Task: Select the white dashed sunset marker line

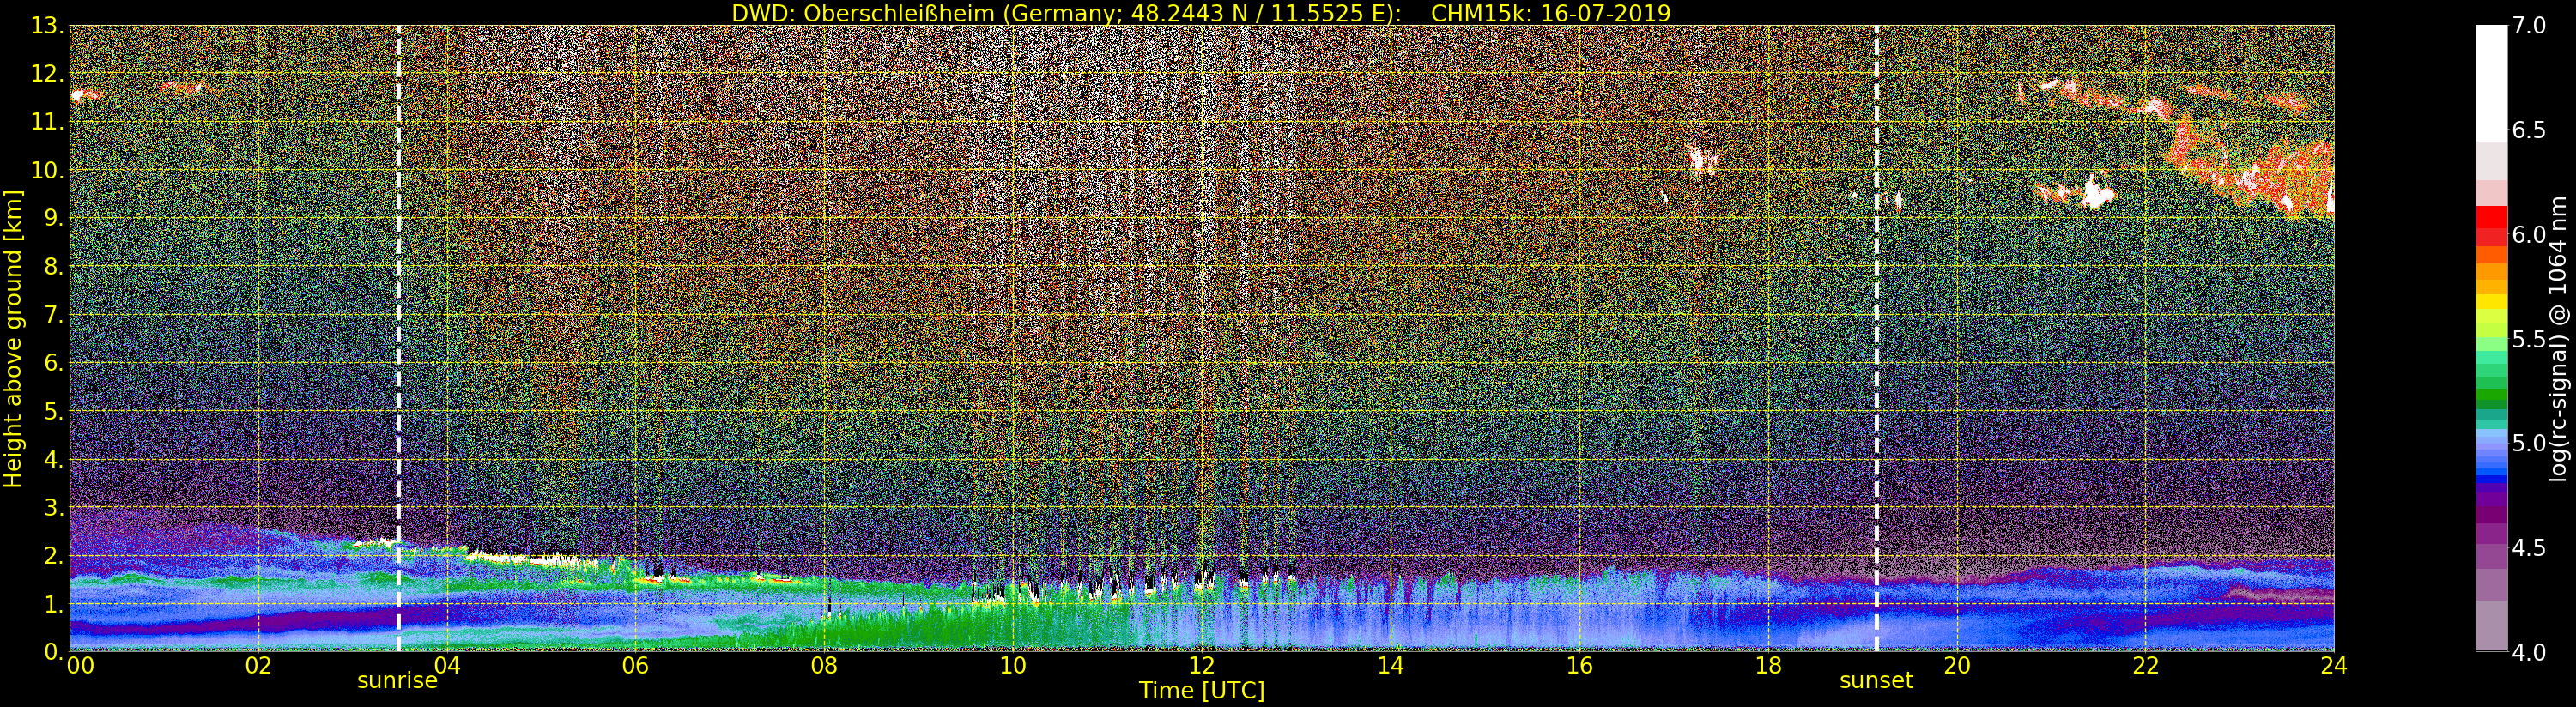Action: click(x=1876, y=338)
